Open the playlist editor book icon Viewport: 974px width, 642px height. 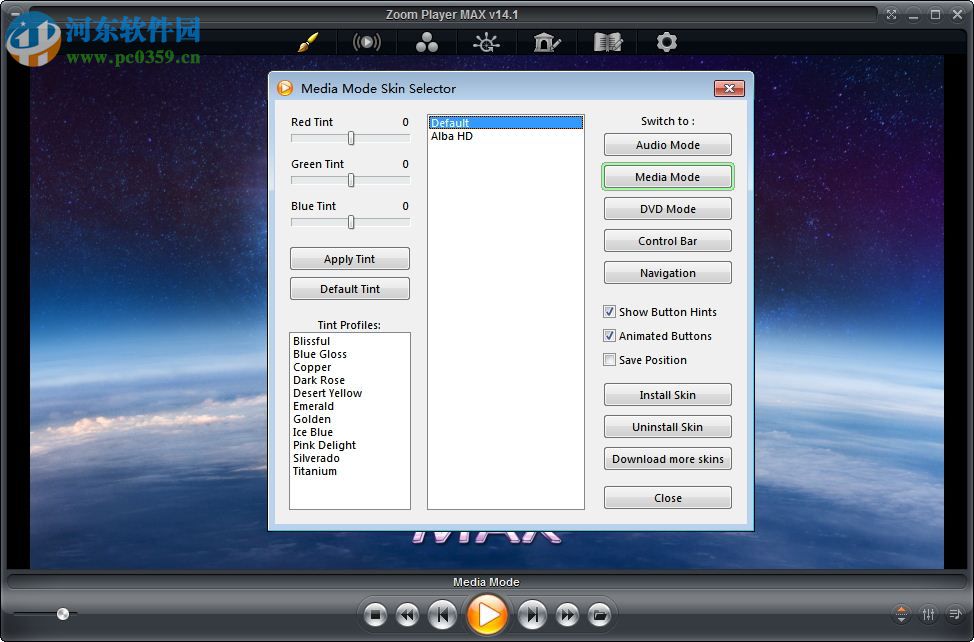tap(606, 42)
